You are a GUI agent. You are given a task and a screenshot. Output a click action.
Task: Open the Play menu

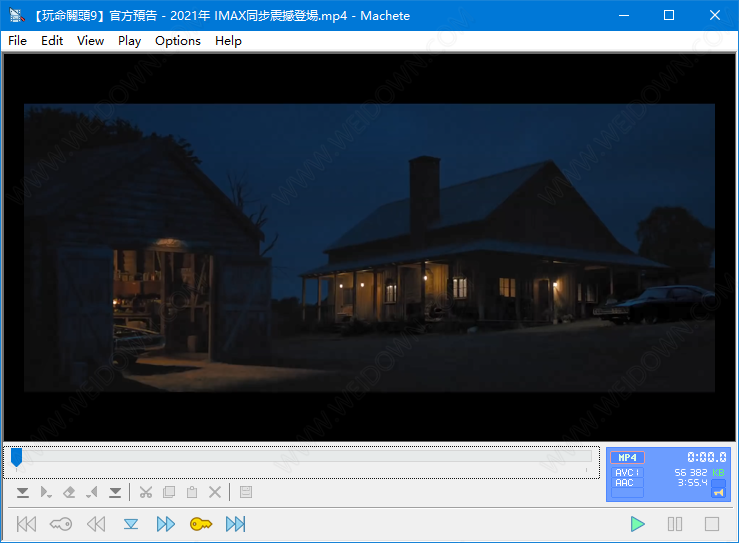(x=129, y=41)
